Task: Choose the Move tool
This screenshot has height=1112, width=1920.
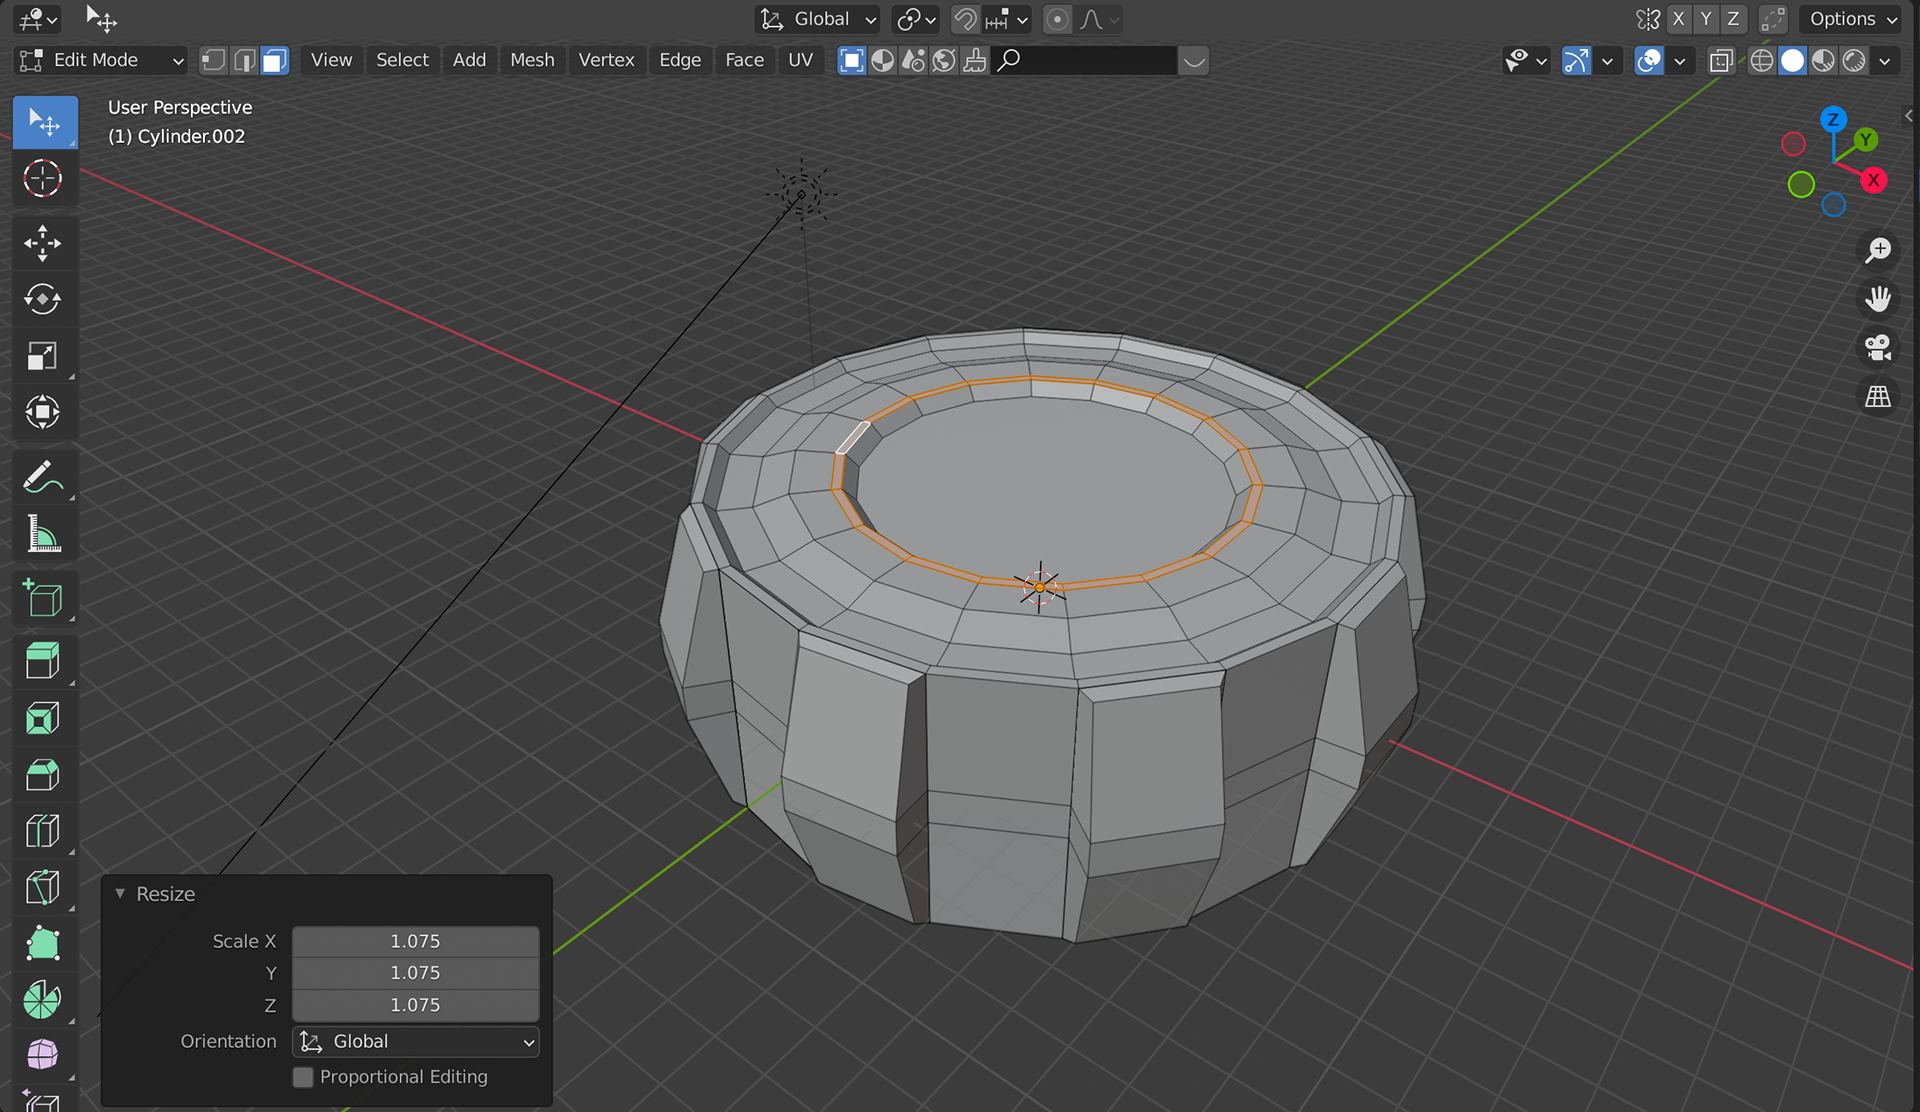Action: point(42,243)
